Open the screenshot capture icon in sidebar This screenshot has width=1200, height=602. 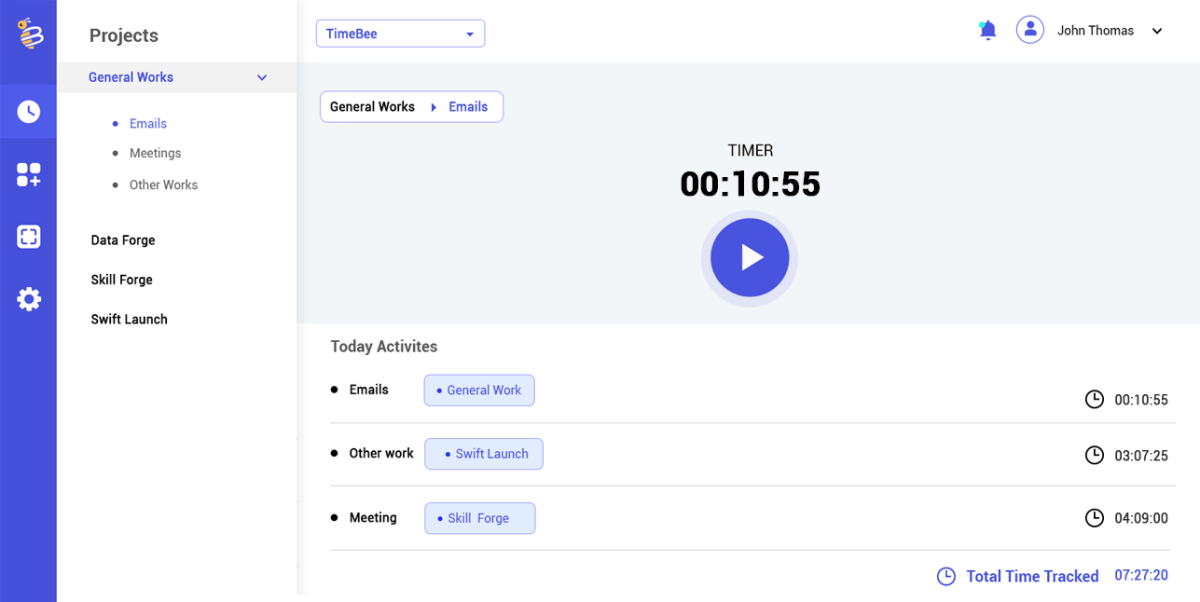[29, 237]
